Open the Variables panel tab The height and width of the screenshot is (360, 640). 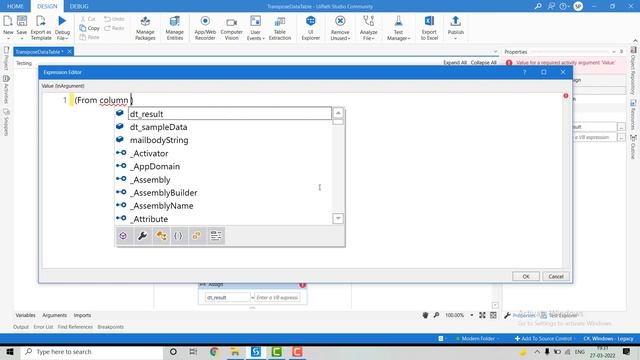(x=25, y=315)
